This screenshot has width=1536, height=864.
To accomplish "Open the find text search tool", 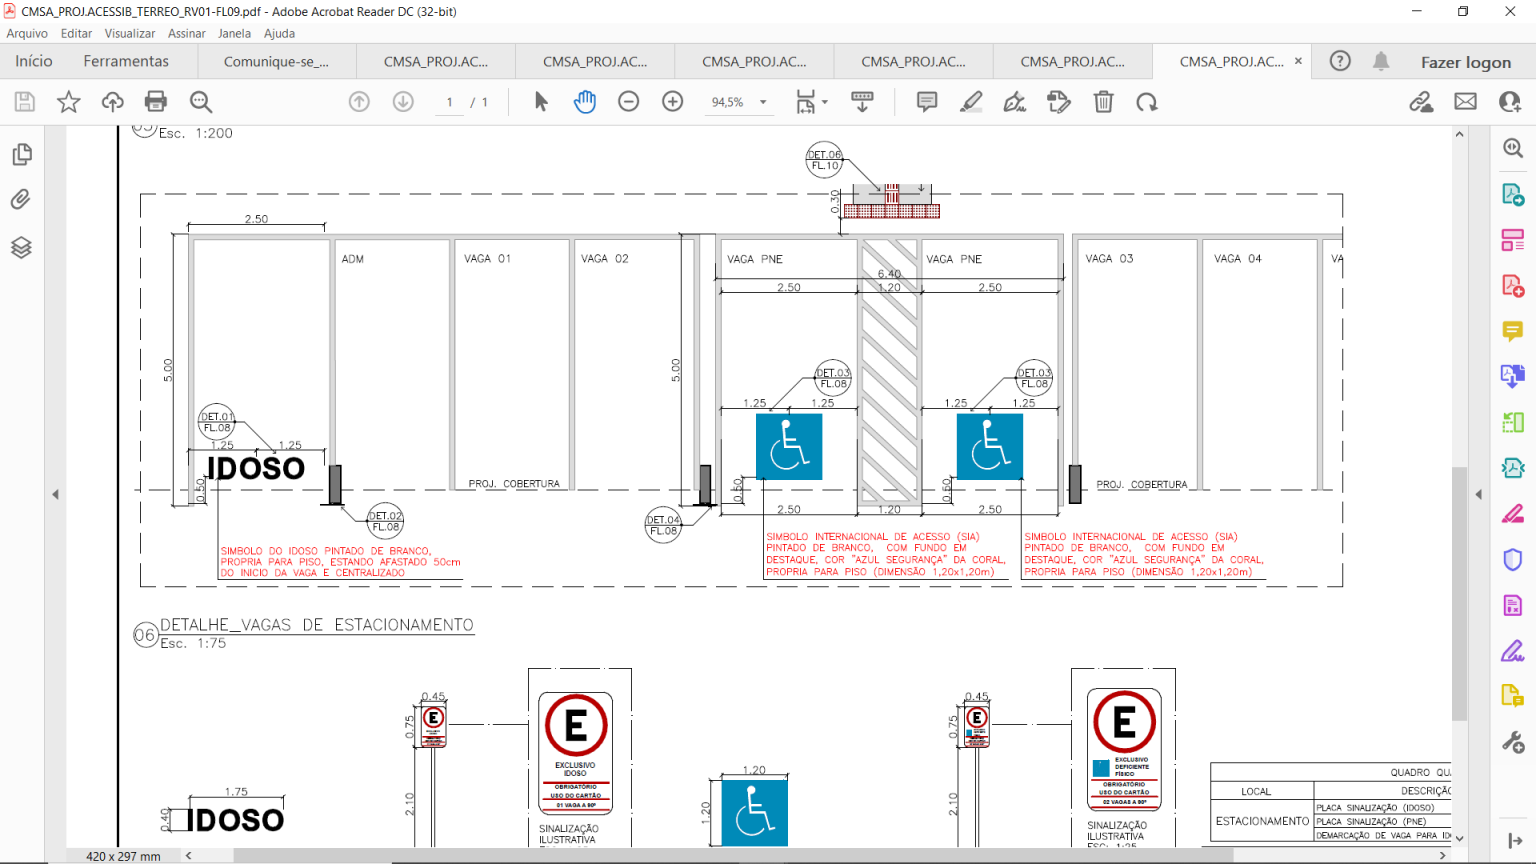I will pyautogui.click(x=201, y=102).
